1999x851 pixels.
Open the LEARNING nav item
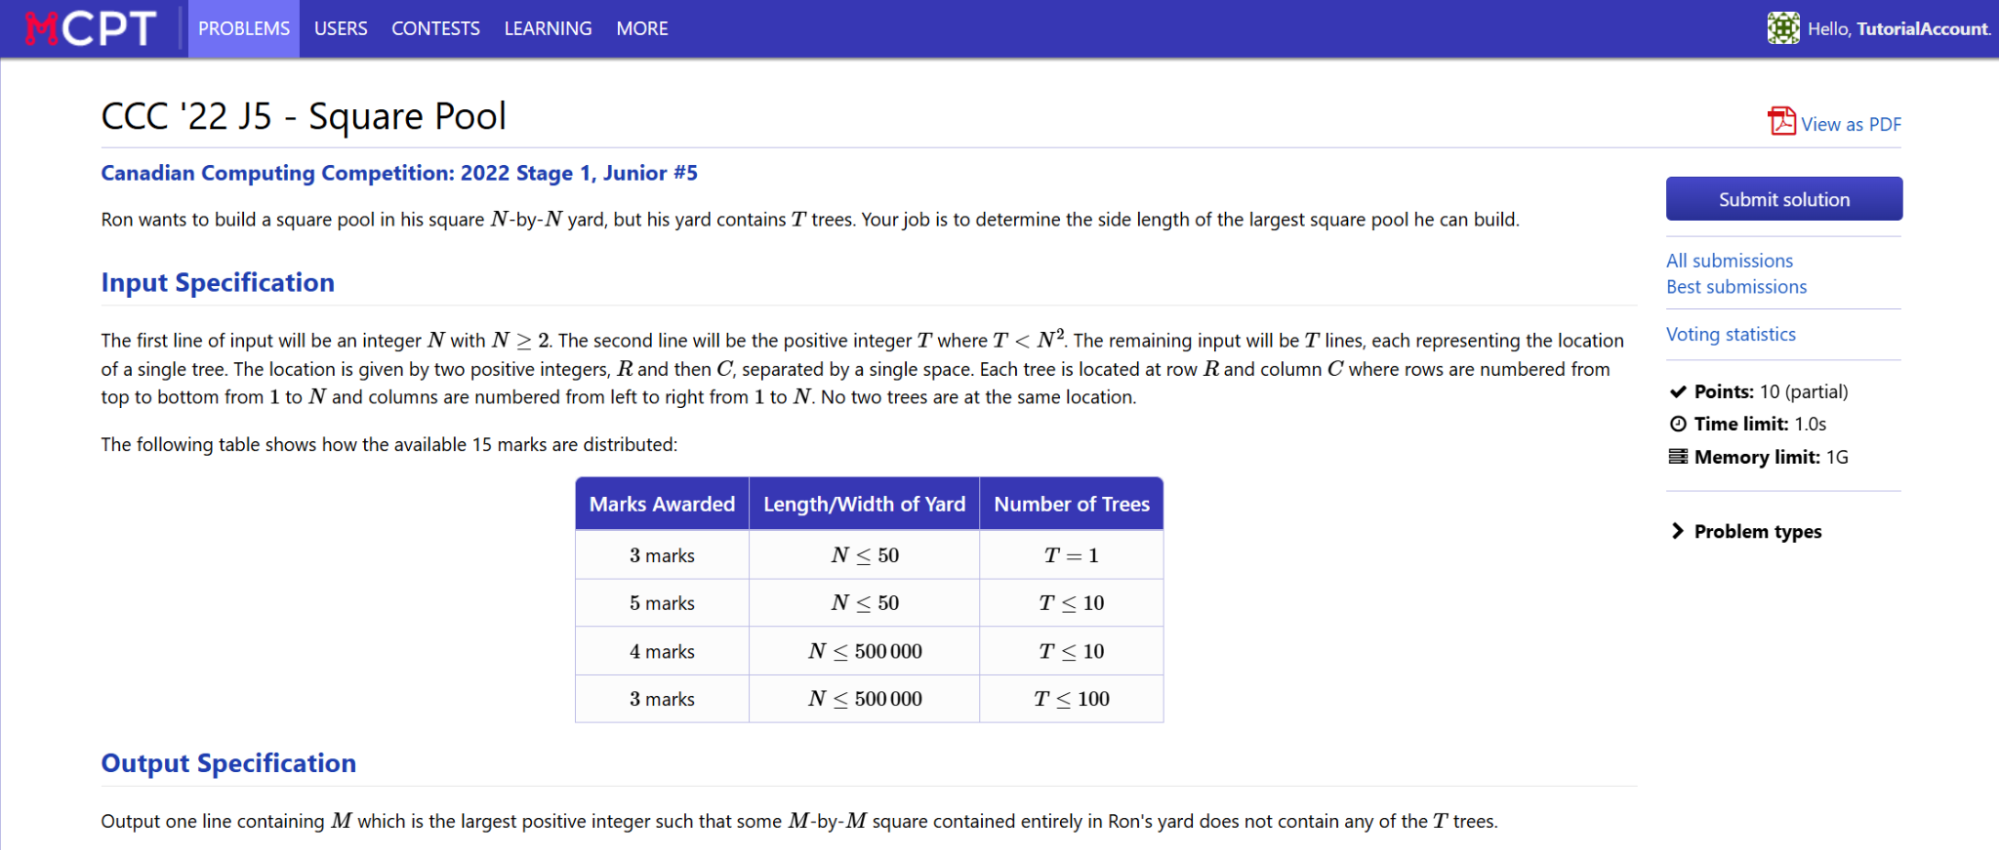click(x=548, y=29)
